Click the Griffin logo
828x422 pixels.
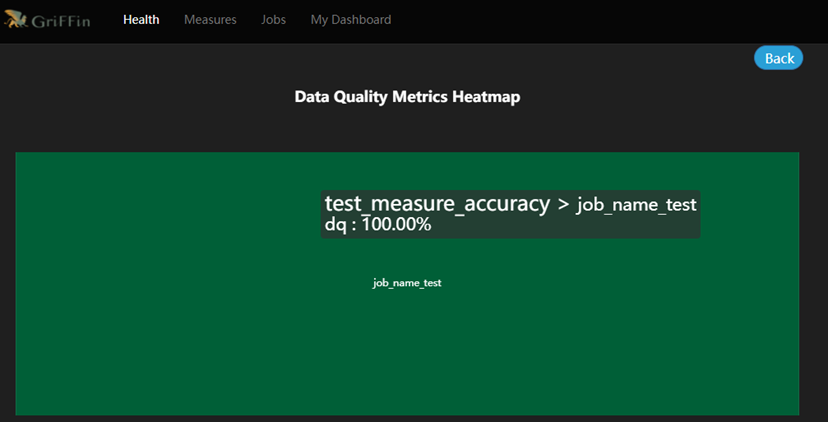(47, 20)
